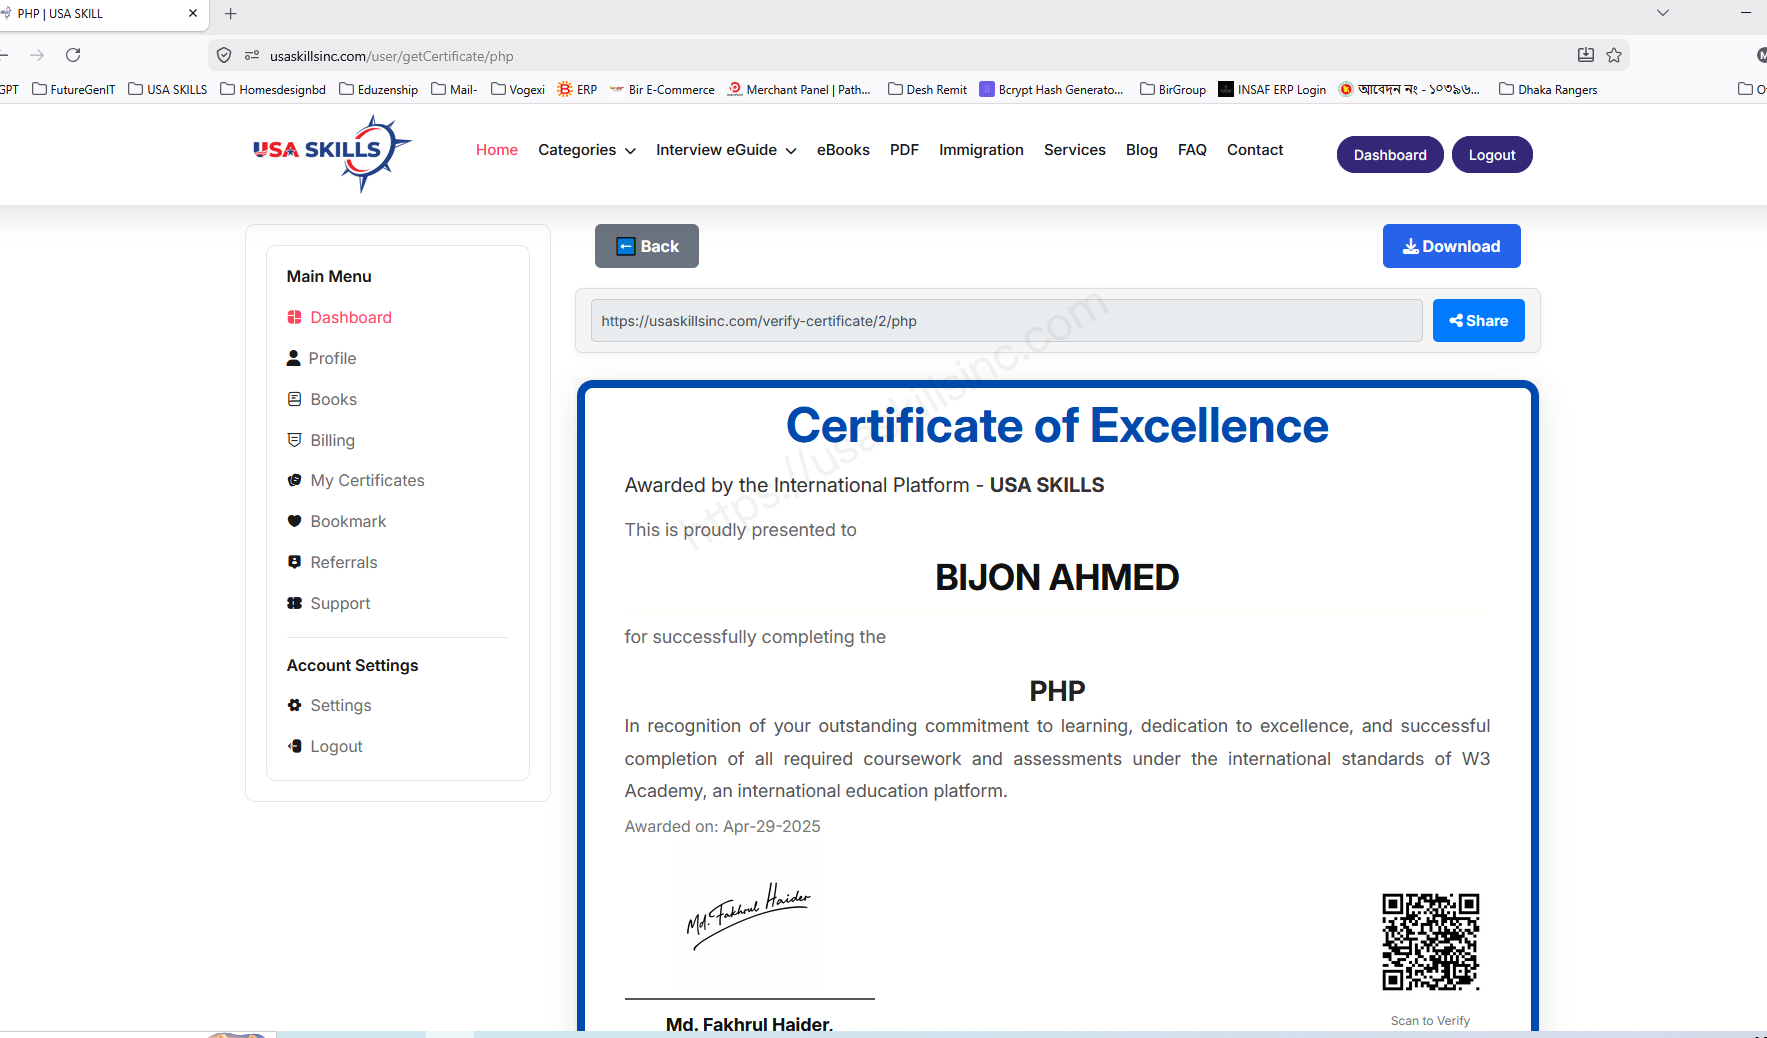Close the PHP | USA SKILL tab
The width and height of the screenshot is (1767, 1038).
tap(193, 14)
